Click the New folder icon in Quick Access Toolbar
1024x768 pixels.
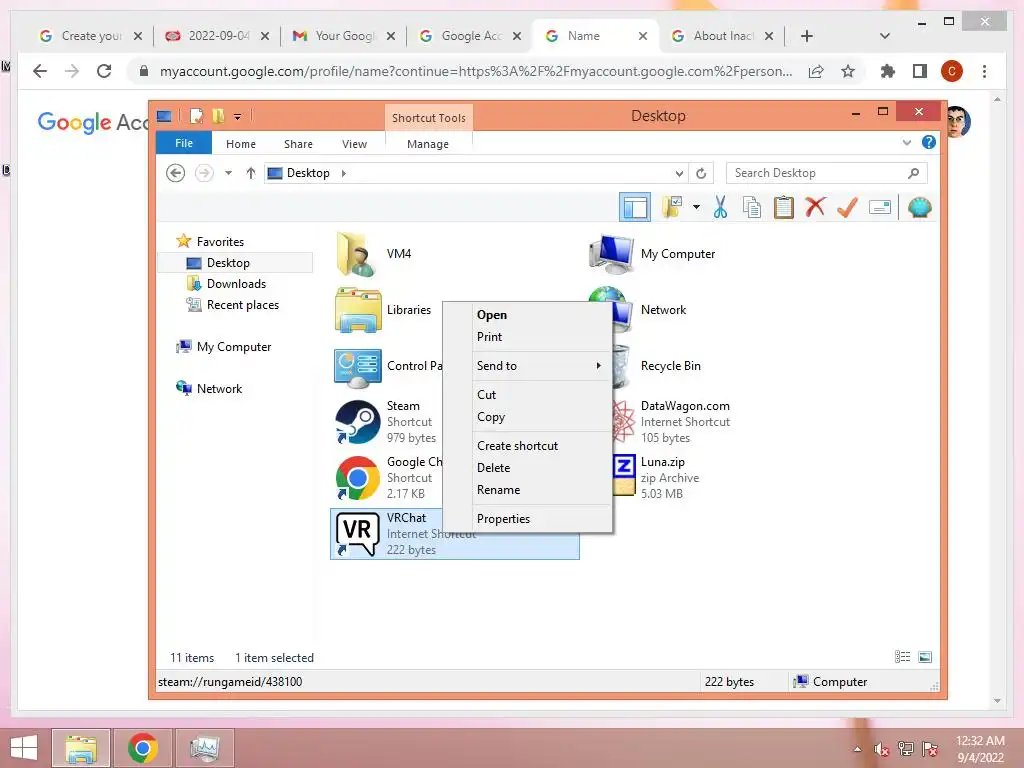[218, 116]
